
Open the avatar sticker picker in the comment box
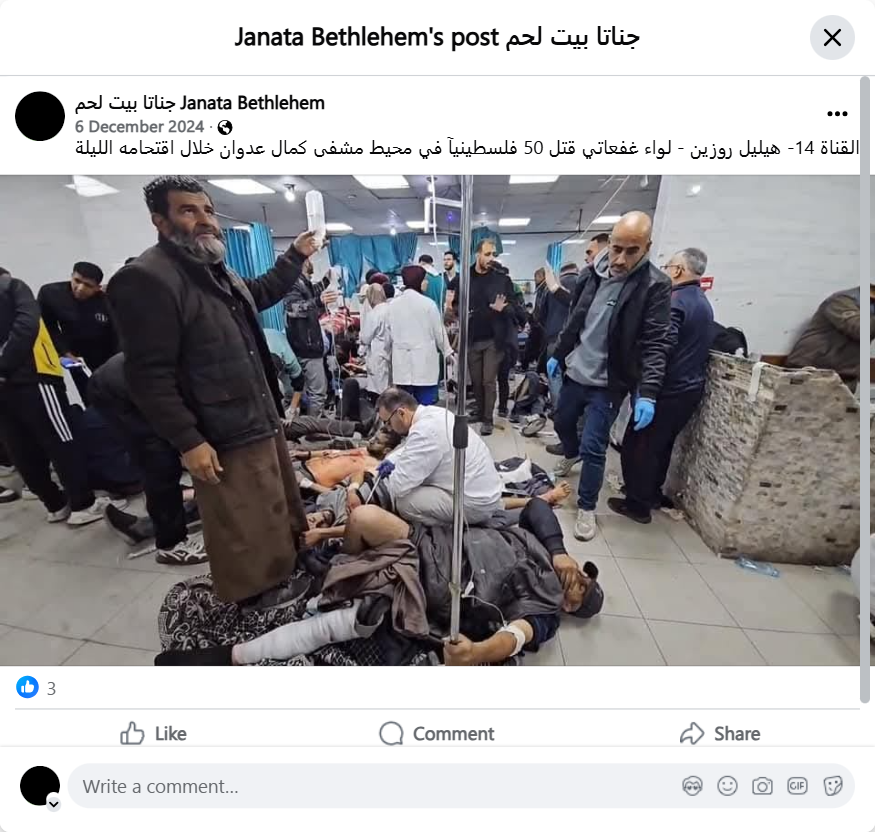point(692,786)
